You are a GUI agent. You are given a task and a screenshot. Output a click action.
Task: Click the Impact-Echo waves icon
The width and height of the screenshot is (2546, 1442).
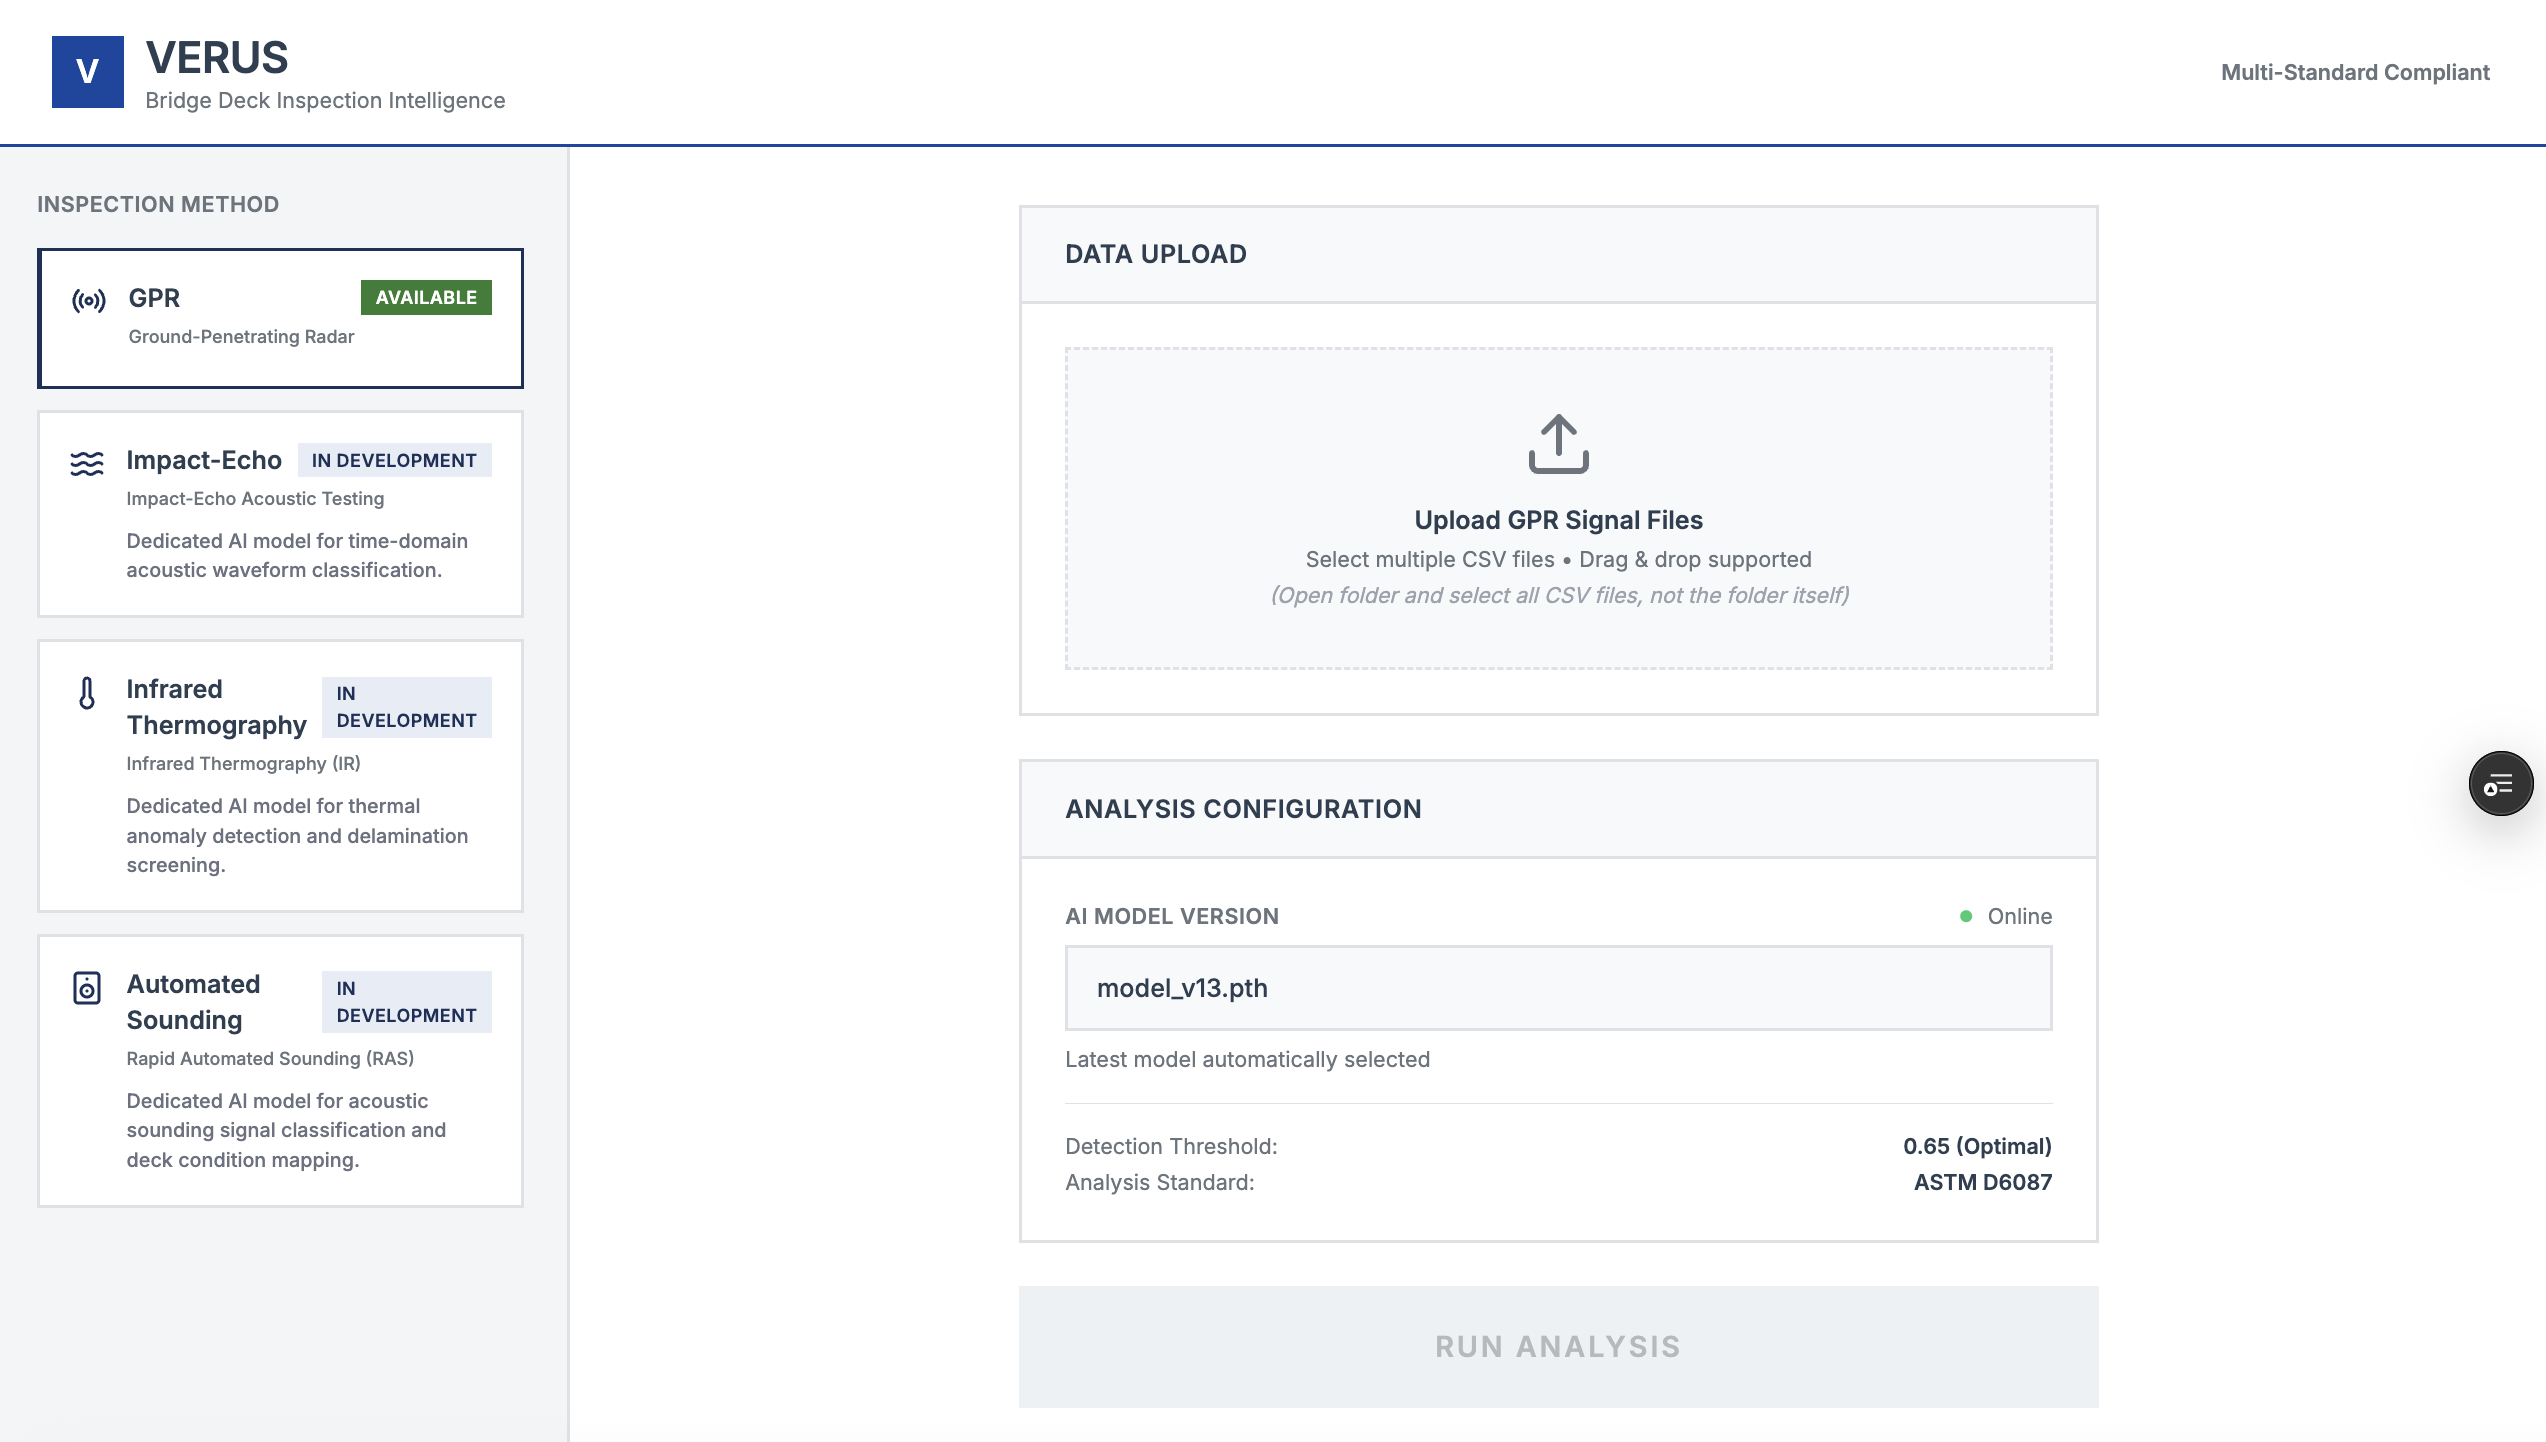(x=87, y=463)
